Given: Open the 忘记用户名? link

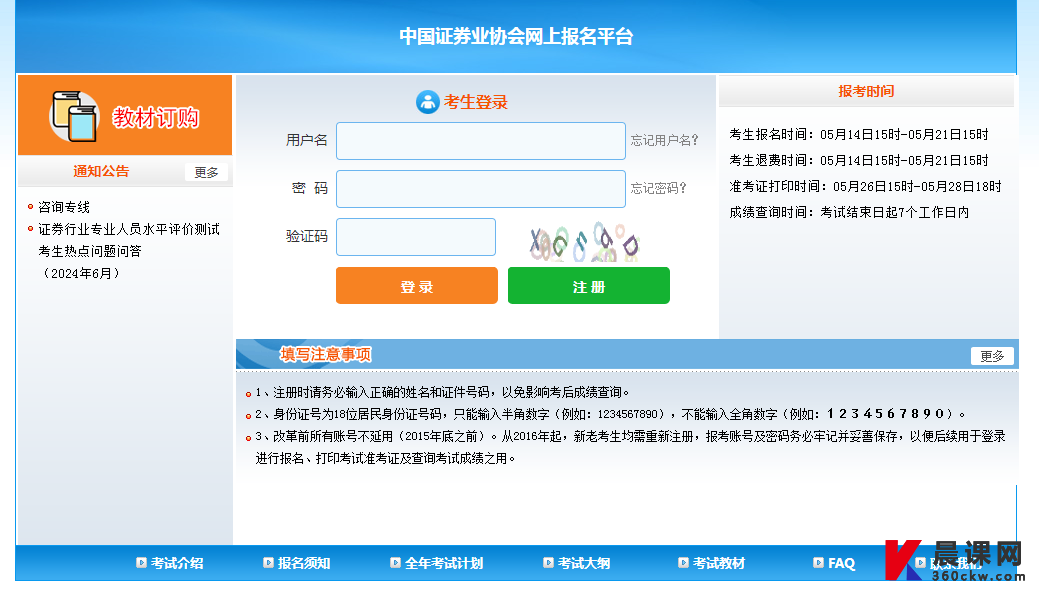Looking at the screenshot, I should (x=664, y=140).
